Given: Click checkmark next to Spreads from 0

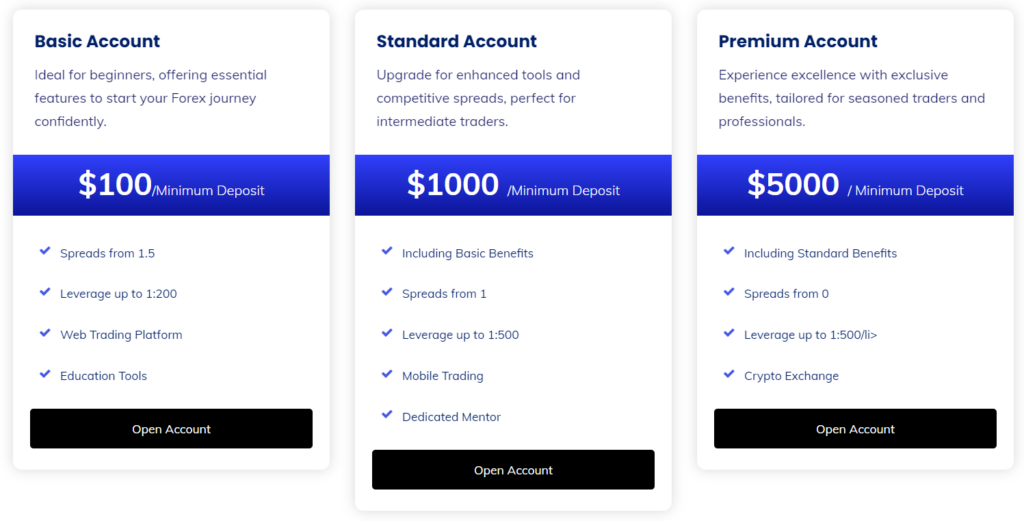Looking at the screenshot, I should 729,293.
